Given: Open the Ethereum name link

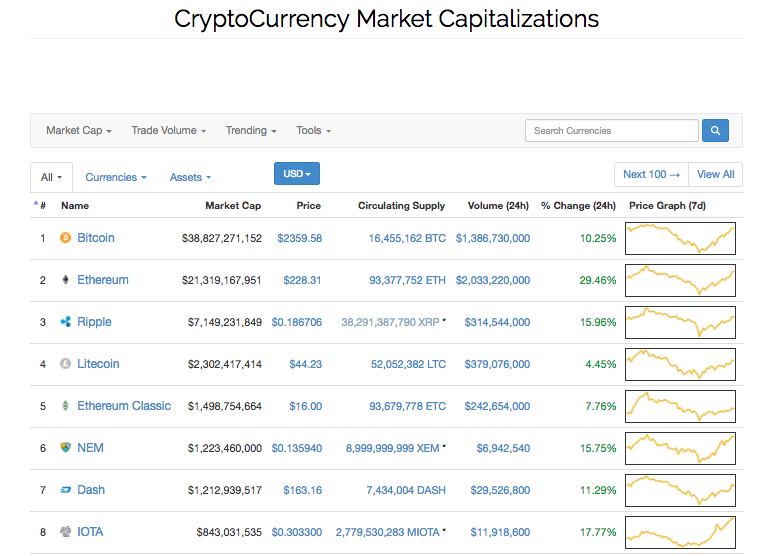Looking at the screenshot, I should coord(103,279).
